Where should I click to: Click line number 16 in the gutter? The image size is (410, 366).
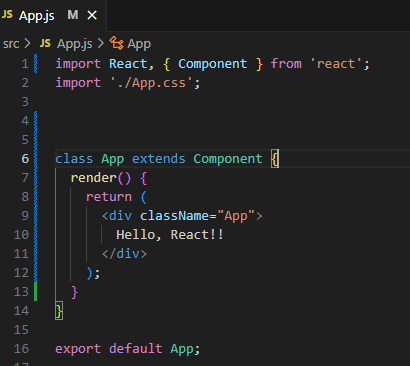point(21,349)
